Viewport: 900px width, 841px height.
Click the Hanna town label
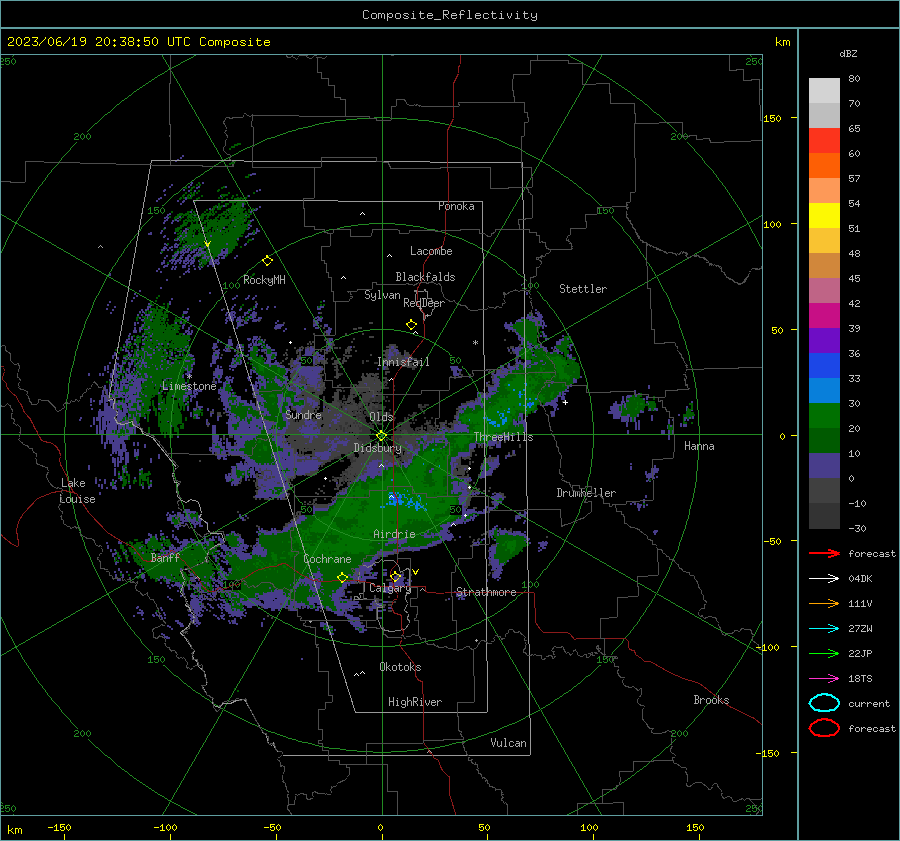[699, 446]
